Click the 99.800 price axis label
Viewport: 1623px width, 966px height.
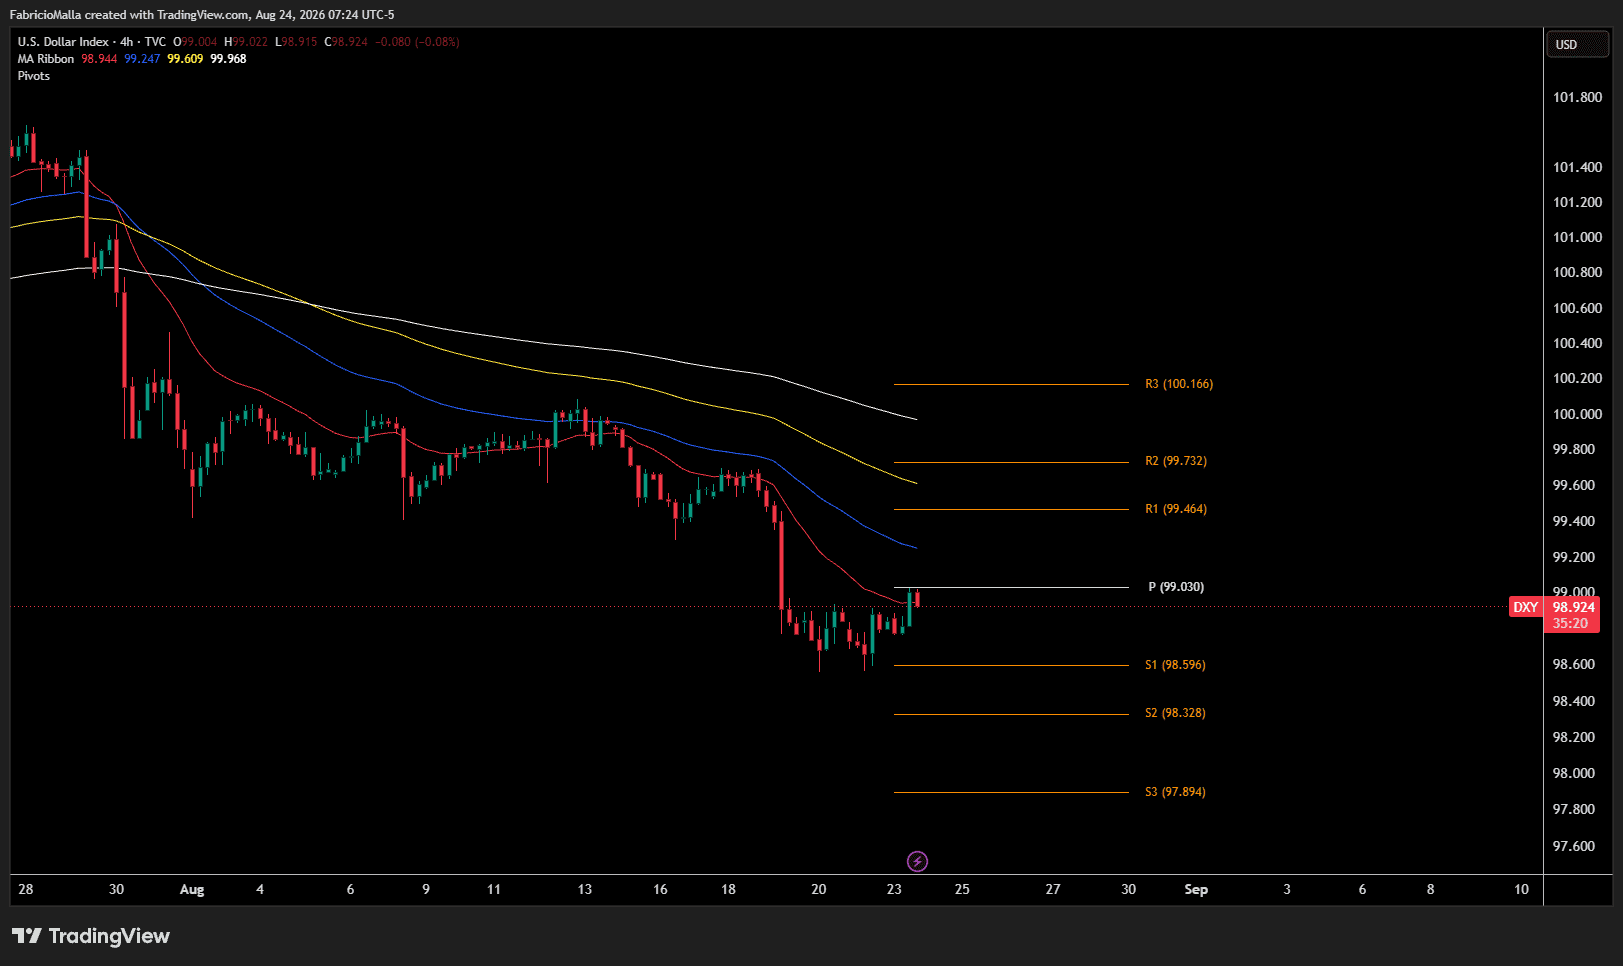tap(1574, 449)
